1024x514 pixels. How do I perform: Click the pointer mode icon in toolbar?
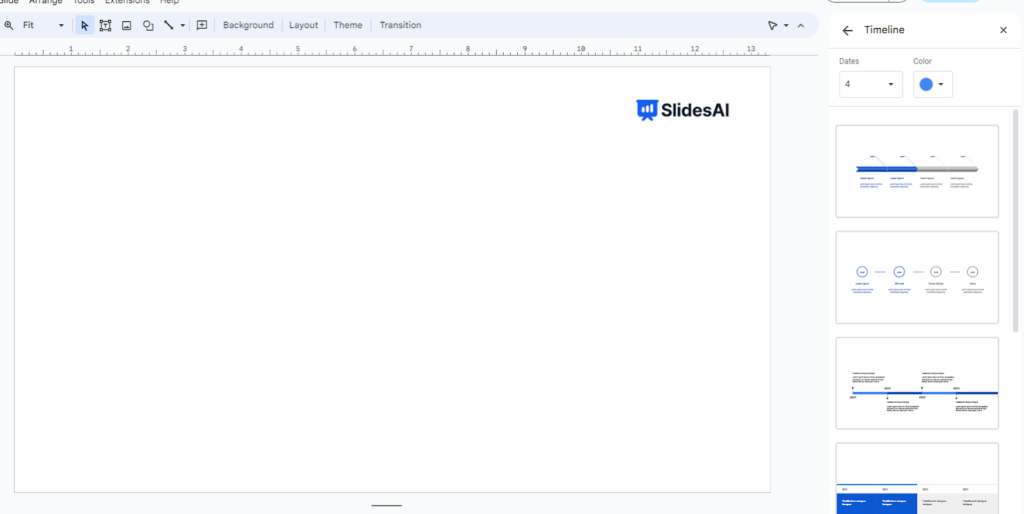pos(772,25)
